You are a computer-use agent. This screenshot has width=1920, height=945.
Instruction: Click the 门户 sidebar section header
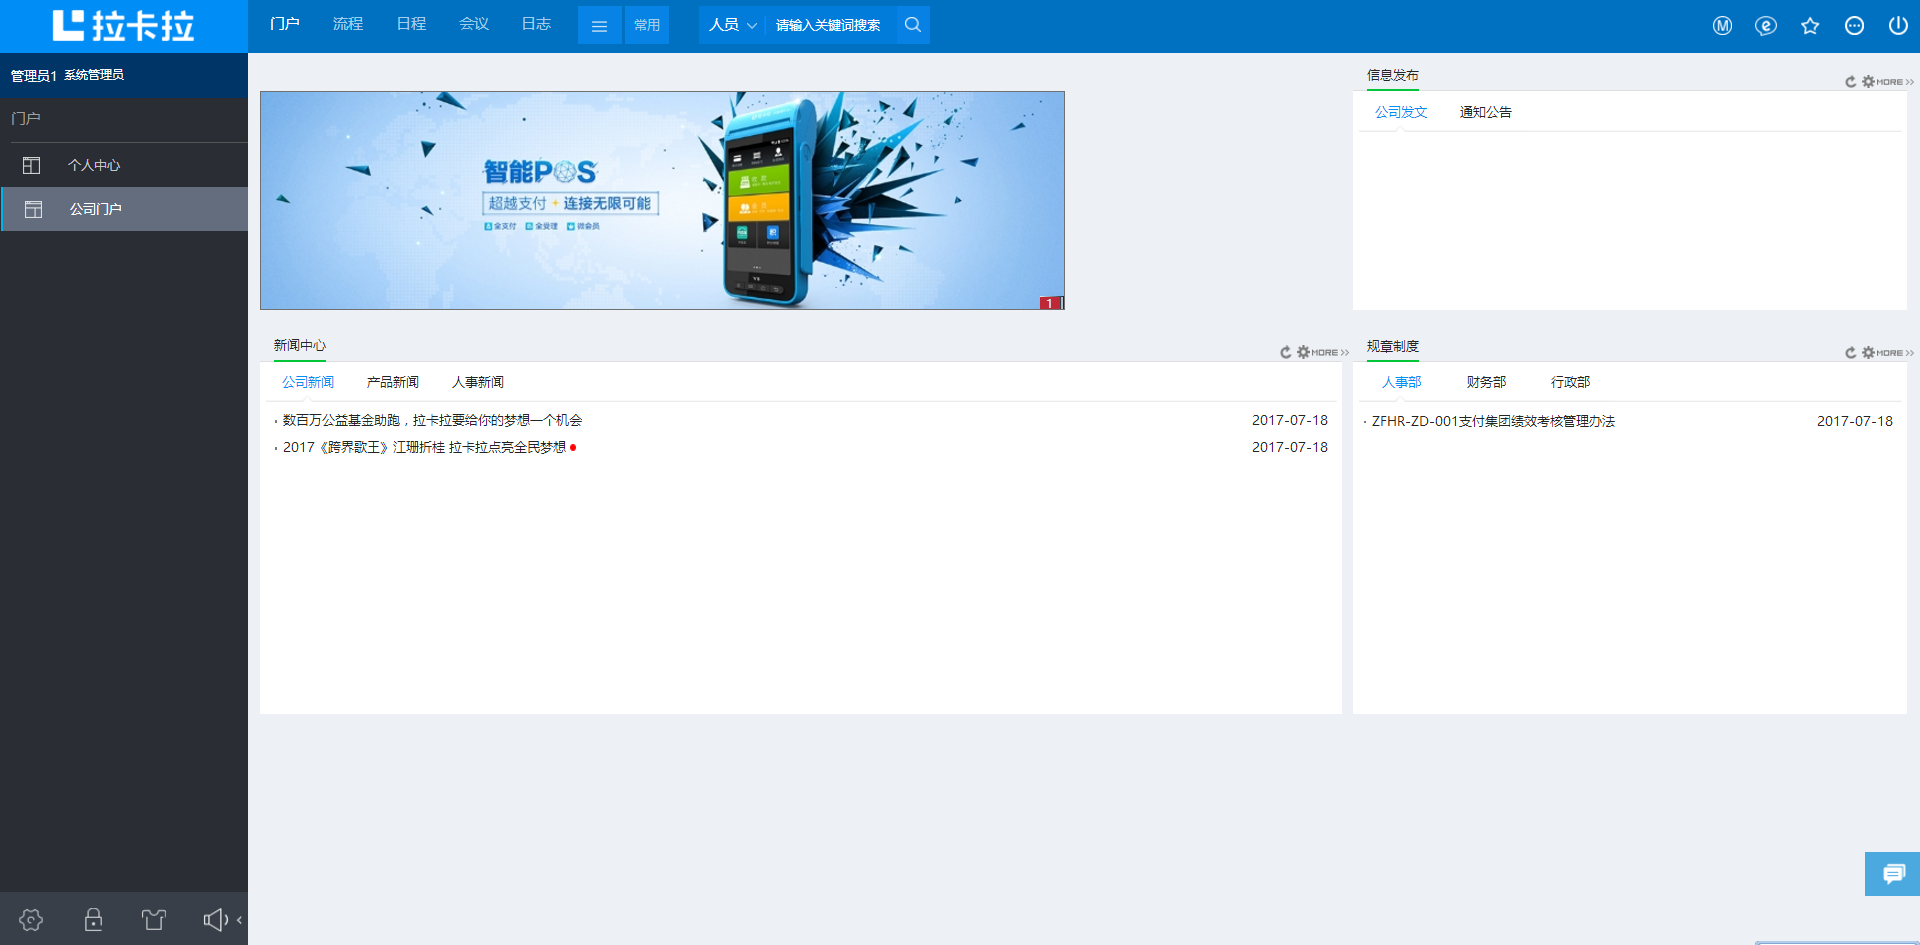(x=26, y=118)
